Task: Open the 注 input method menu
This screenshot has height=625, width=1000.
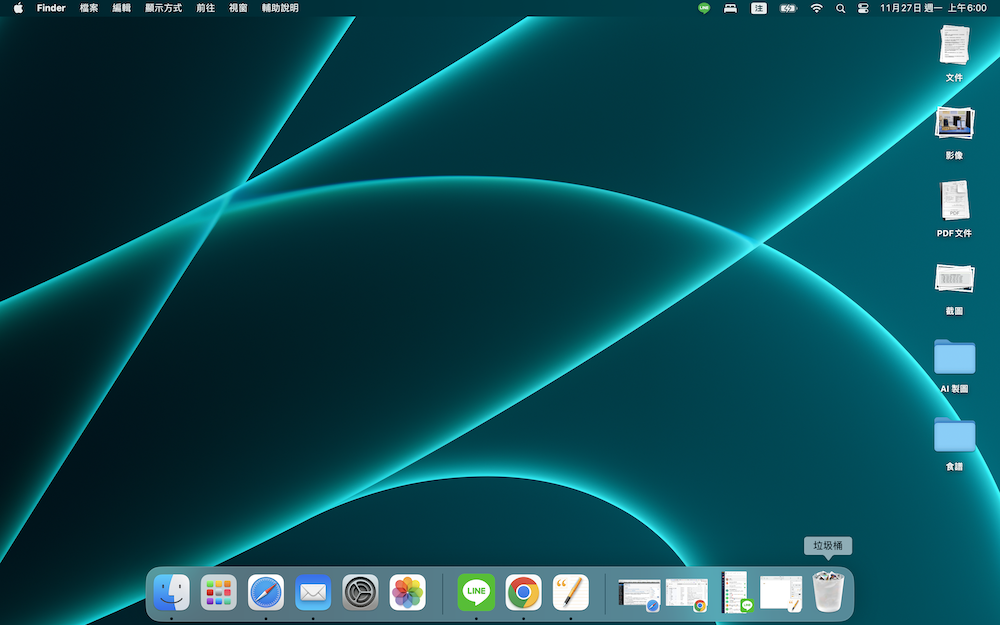Action: [x=759, y=8]
